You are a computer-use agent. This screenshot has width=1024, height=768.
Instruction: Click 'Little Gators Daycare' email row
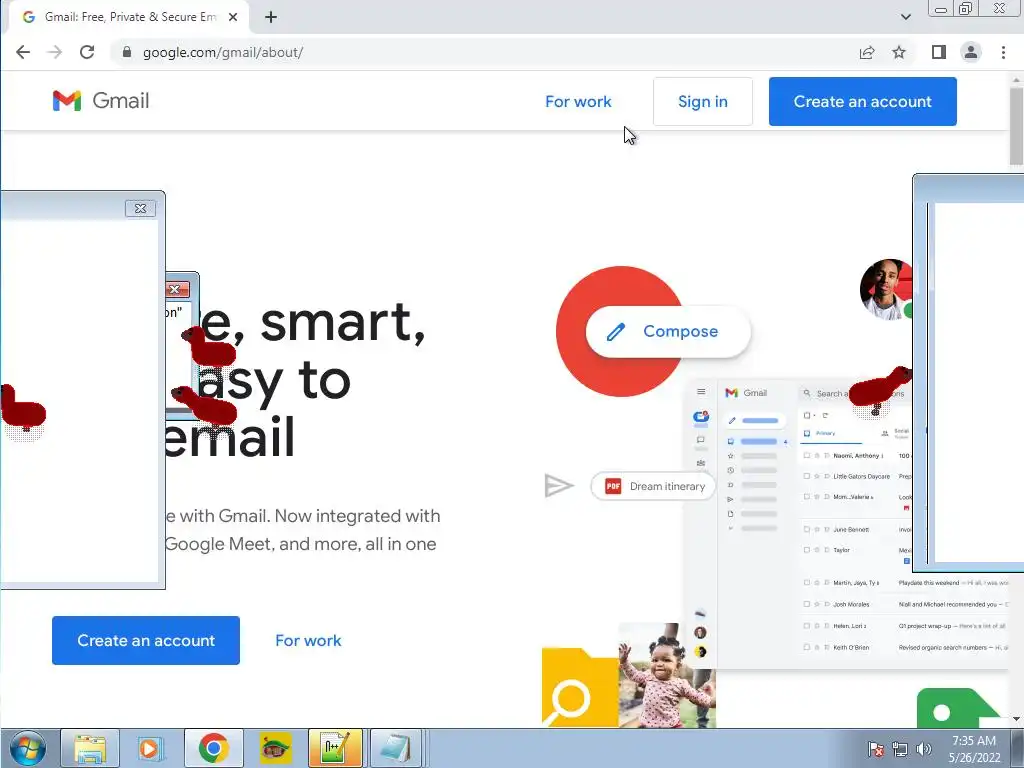(856, 476)
